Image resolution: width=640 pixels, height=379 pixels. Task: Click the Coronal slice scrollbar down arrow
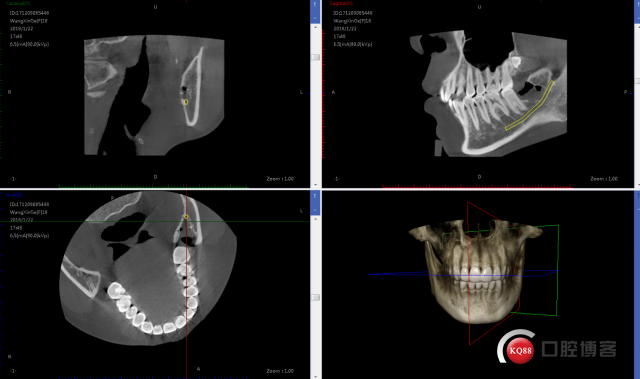click(315, 185)
